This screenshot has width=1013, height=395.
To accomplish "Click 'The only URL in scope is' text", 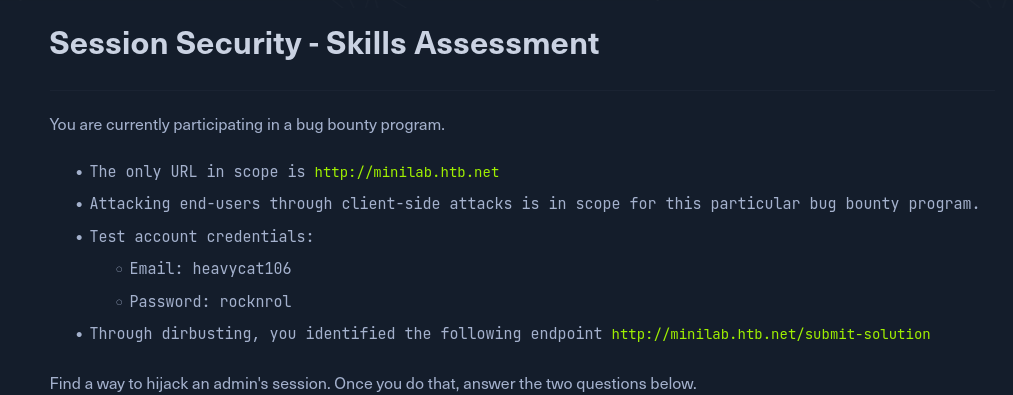I will click(x=197, y=172).
